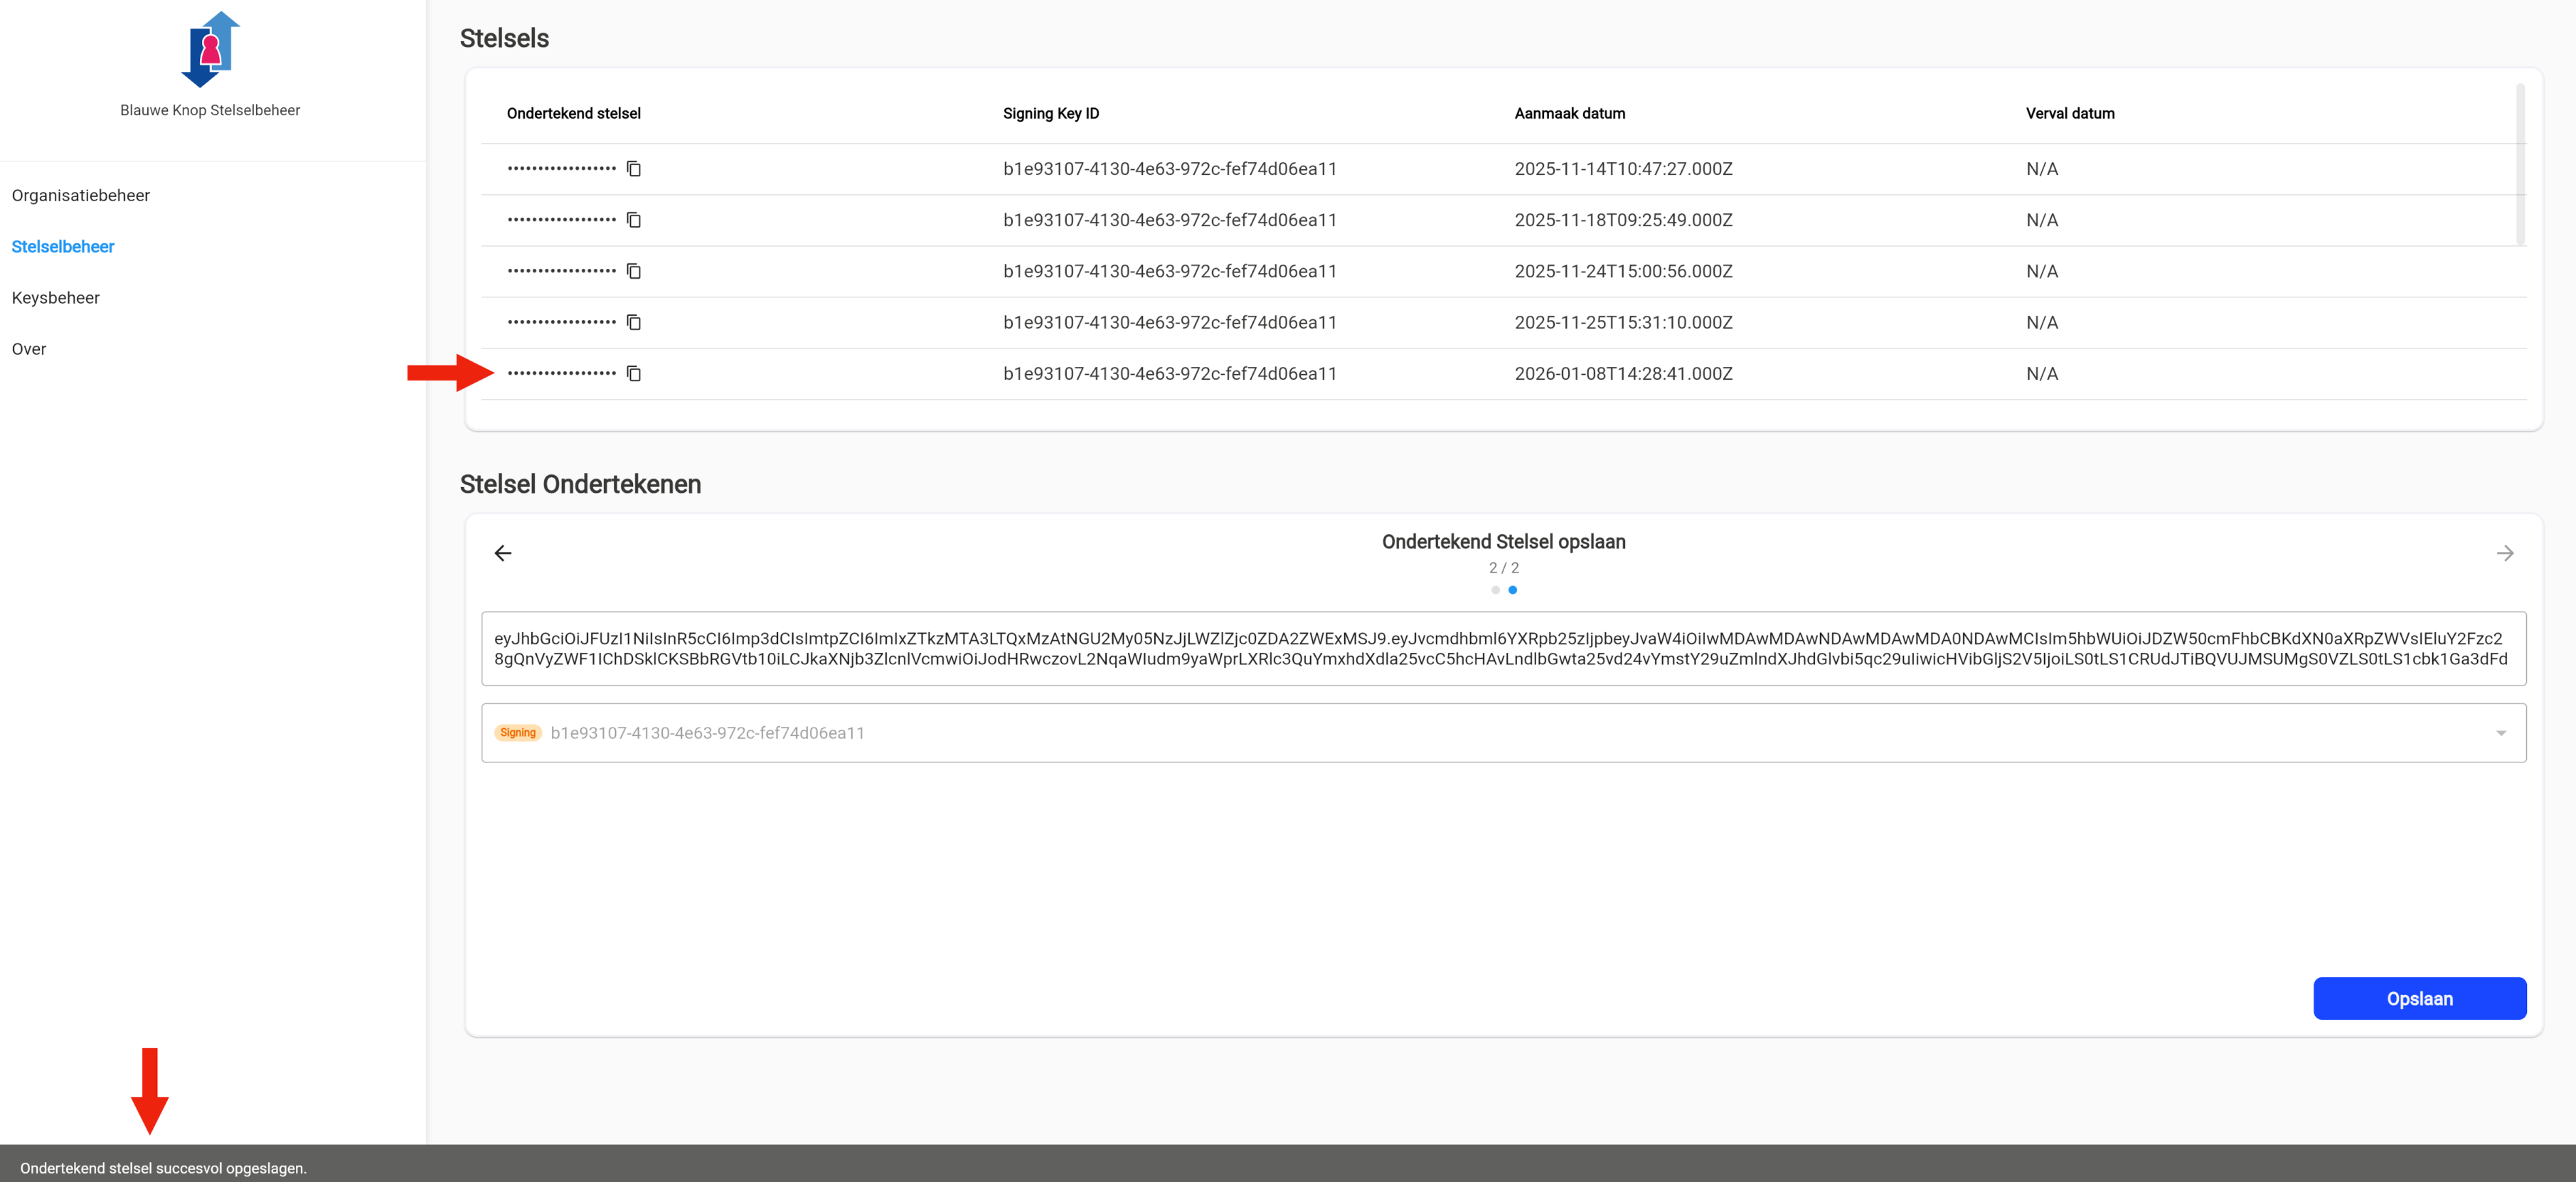Copy signed stelsel from 2025-11-25 row

(x=633, y=322)
